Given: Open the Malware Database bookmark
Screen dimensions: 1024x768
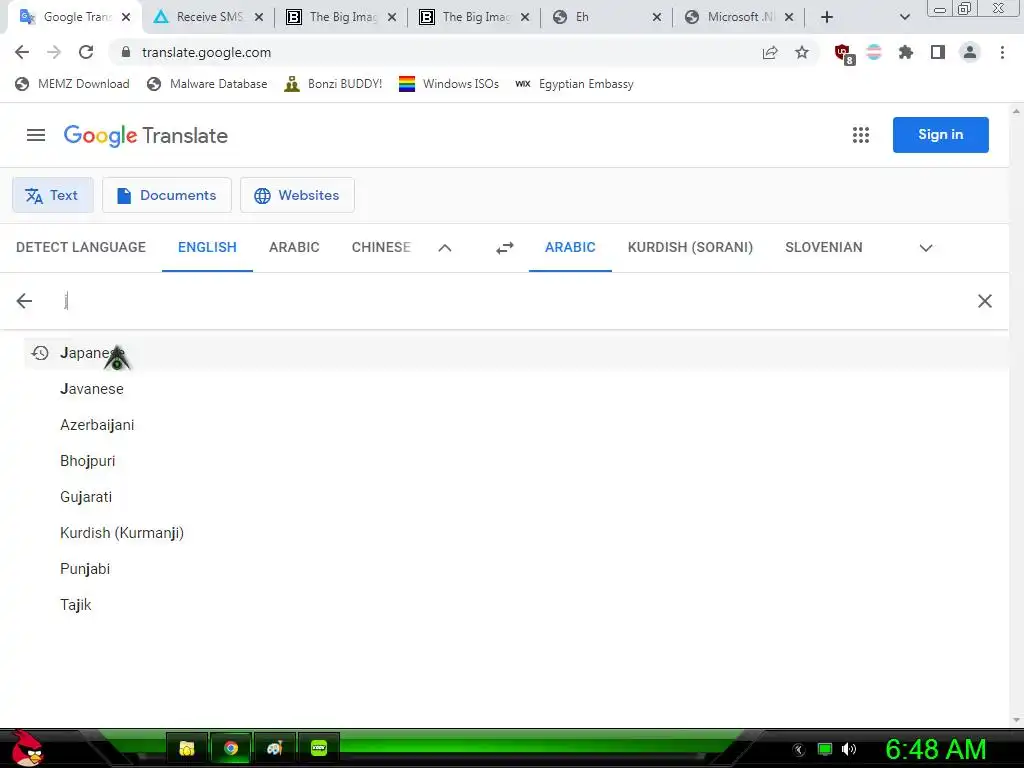Looking at the screenshot, I should coord(208,84).
